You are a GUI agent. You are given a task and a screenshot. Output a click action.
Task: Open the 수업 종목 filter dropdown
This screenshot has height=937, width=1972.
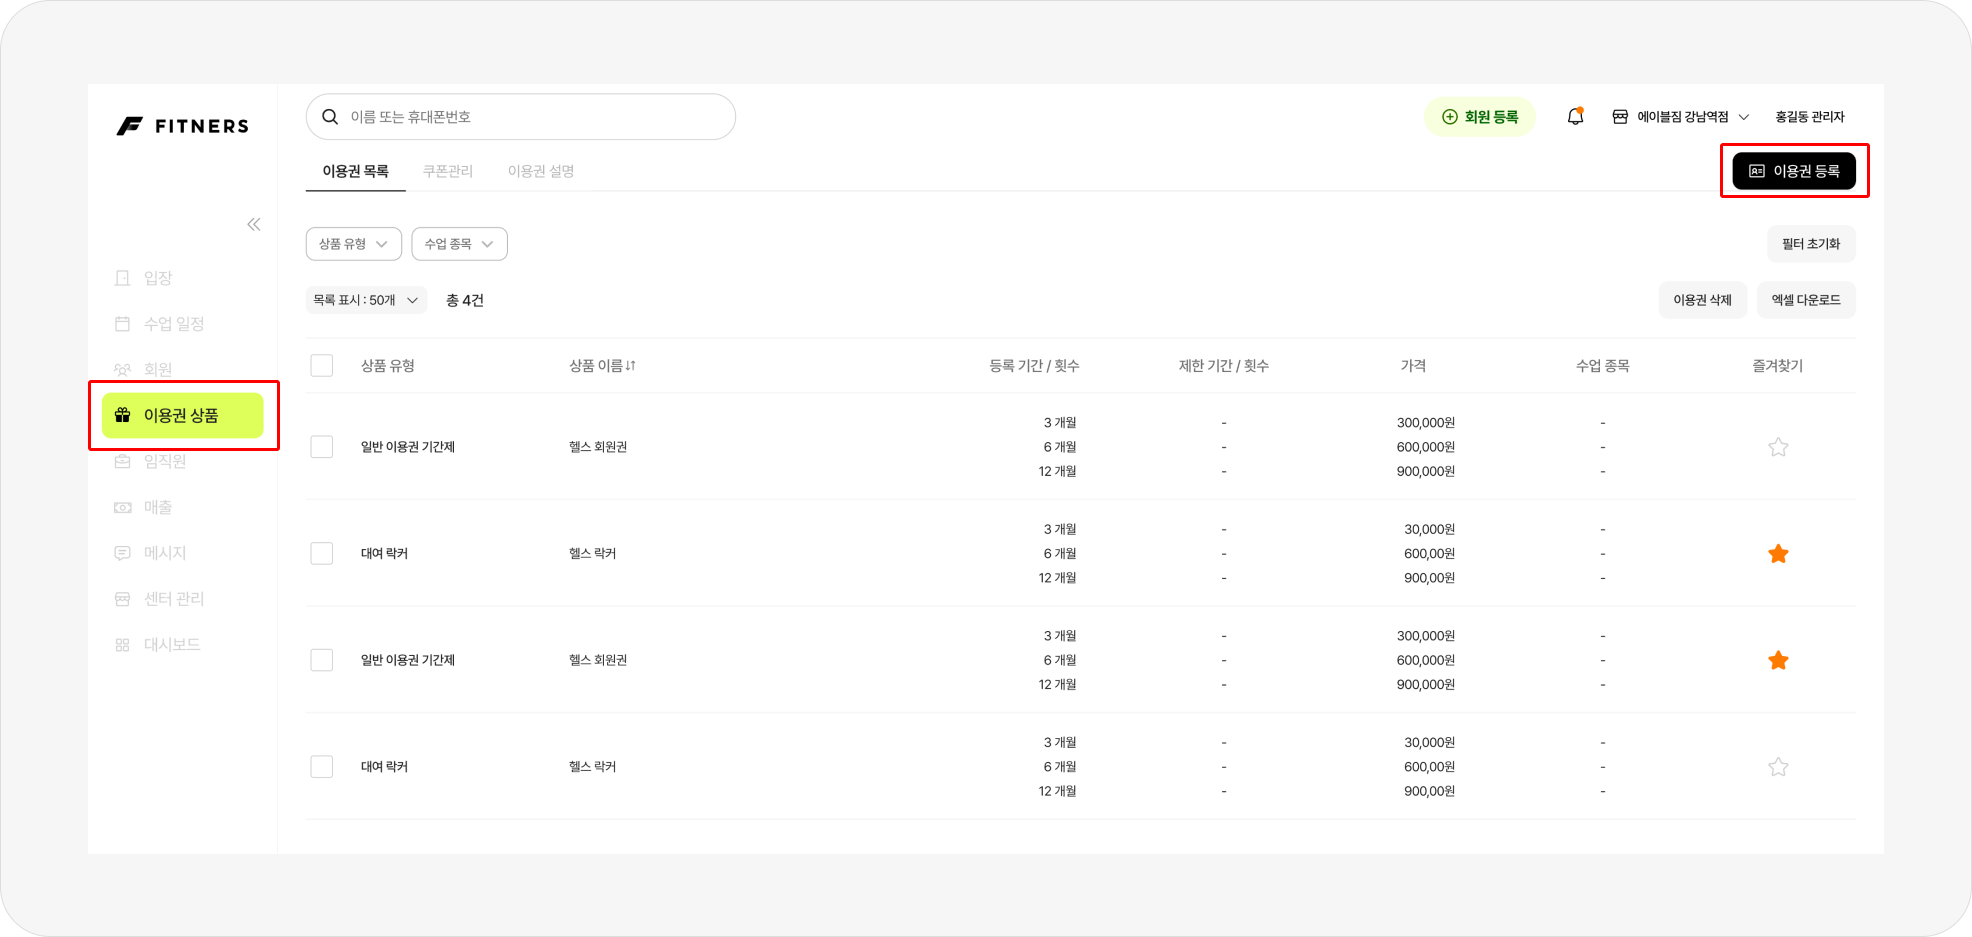point(460,244)
